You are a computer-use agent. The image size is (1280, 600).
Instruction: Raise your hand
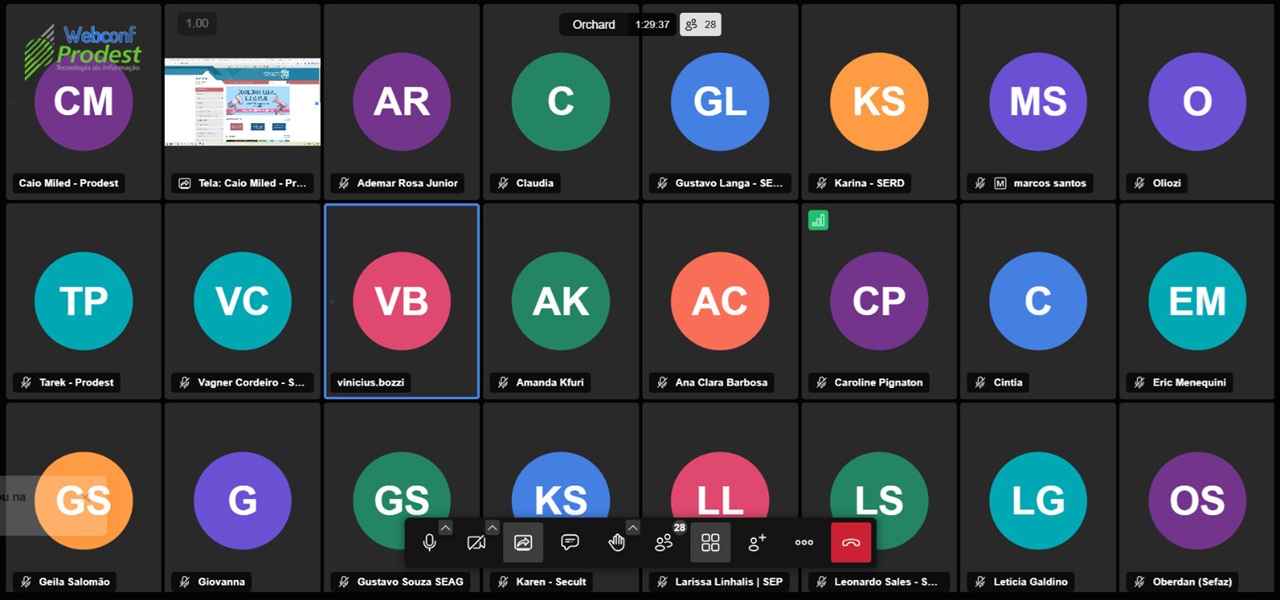click(x=617, y=542)
